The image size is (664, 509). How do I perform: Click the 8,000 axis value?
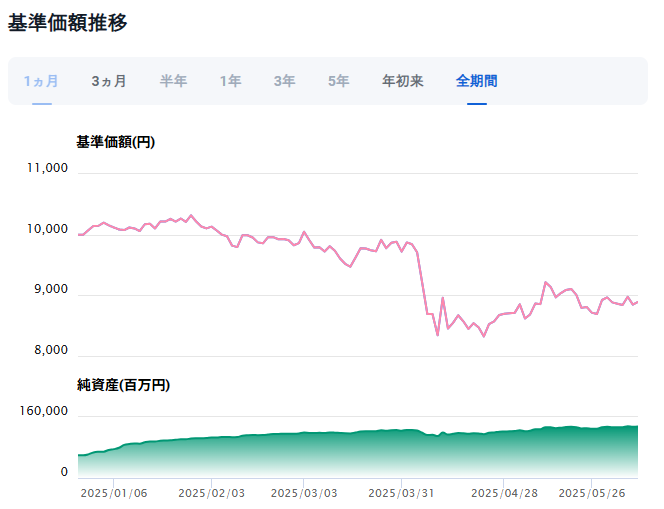coord(51,350)
